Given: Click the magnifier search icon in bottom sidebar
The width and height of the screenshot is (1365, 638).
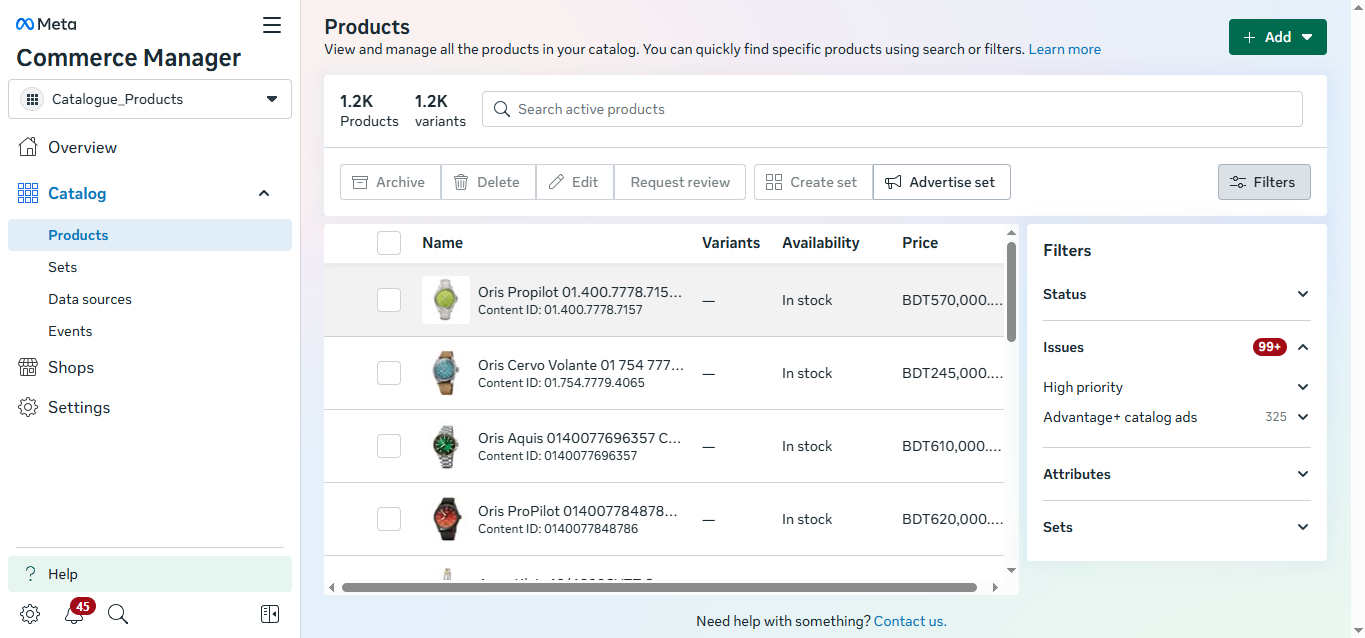Looking at the screenshot, I should coord(118,614).
